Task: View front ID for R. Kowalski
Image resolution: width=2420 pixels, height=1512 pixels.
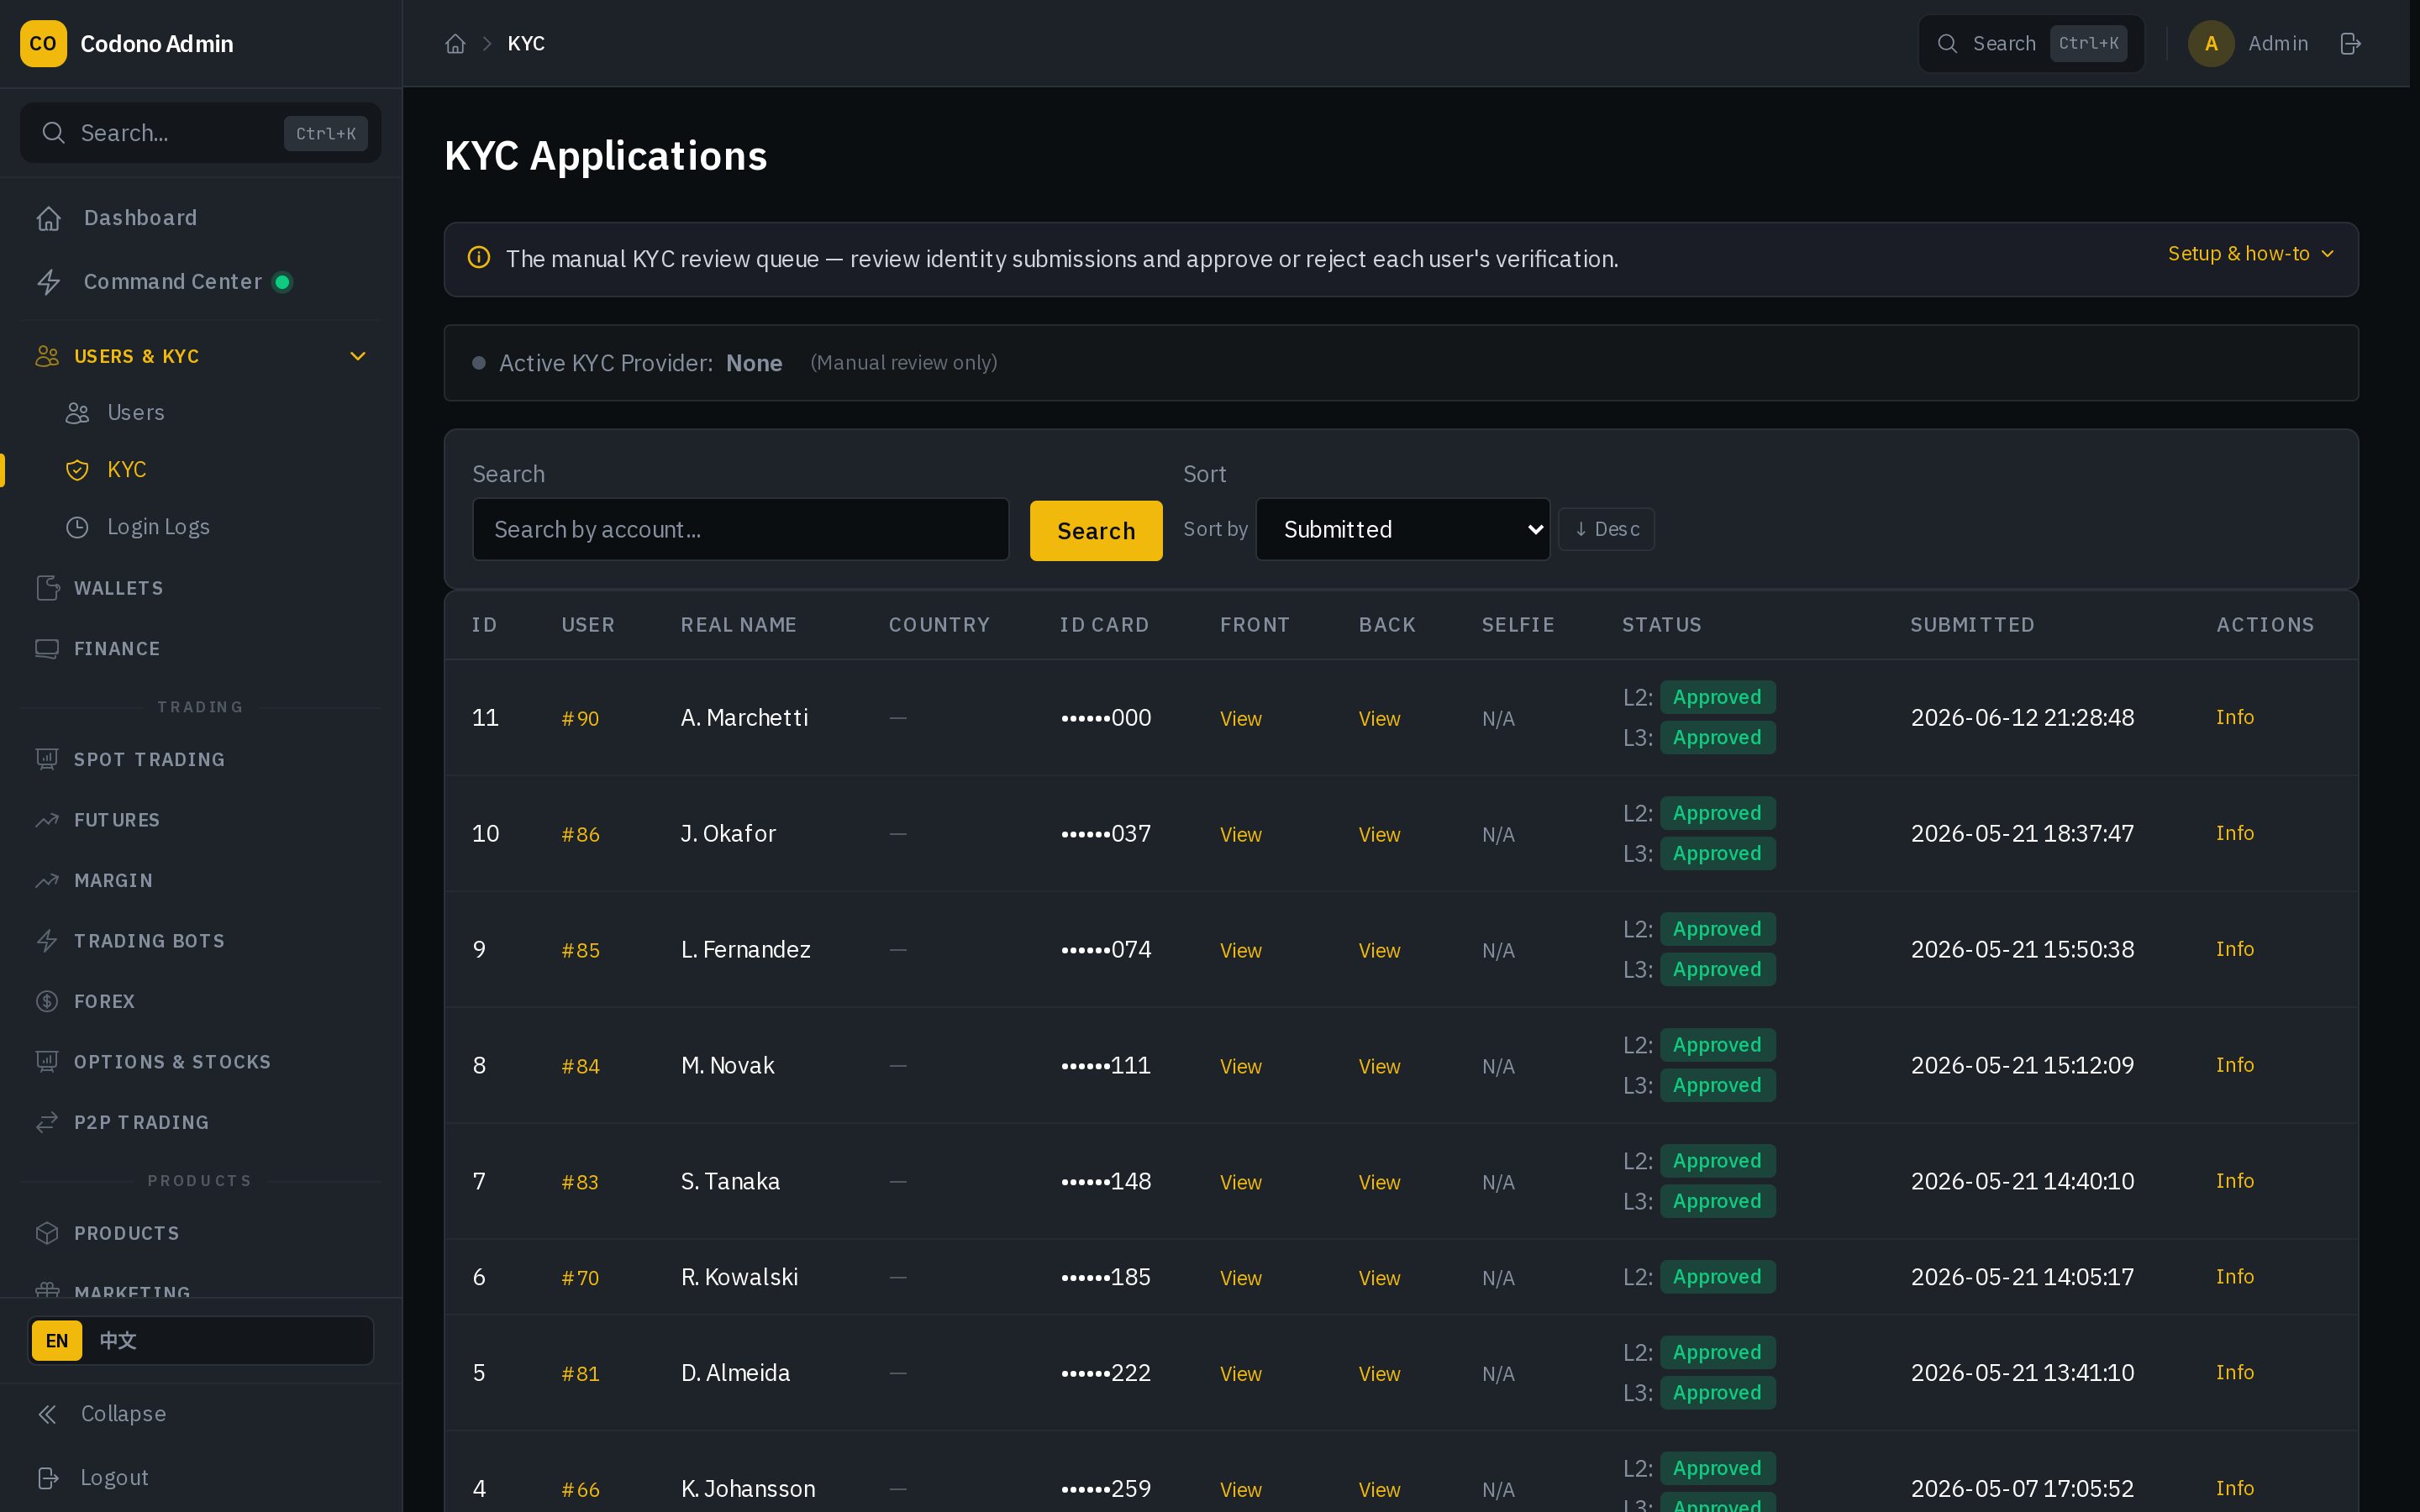Action: coord(1240,1278)
